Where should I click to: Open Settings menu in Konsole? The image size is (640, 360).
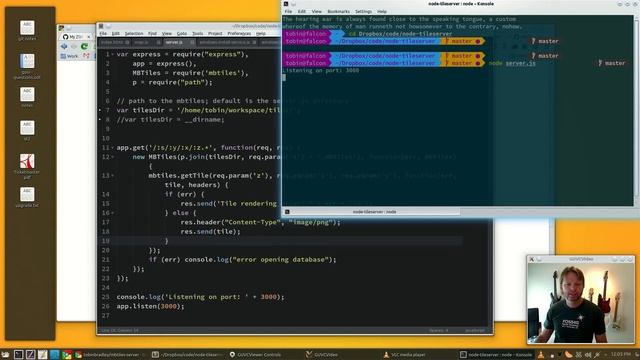(363, 11)
